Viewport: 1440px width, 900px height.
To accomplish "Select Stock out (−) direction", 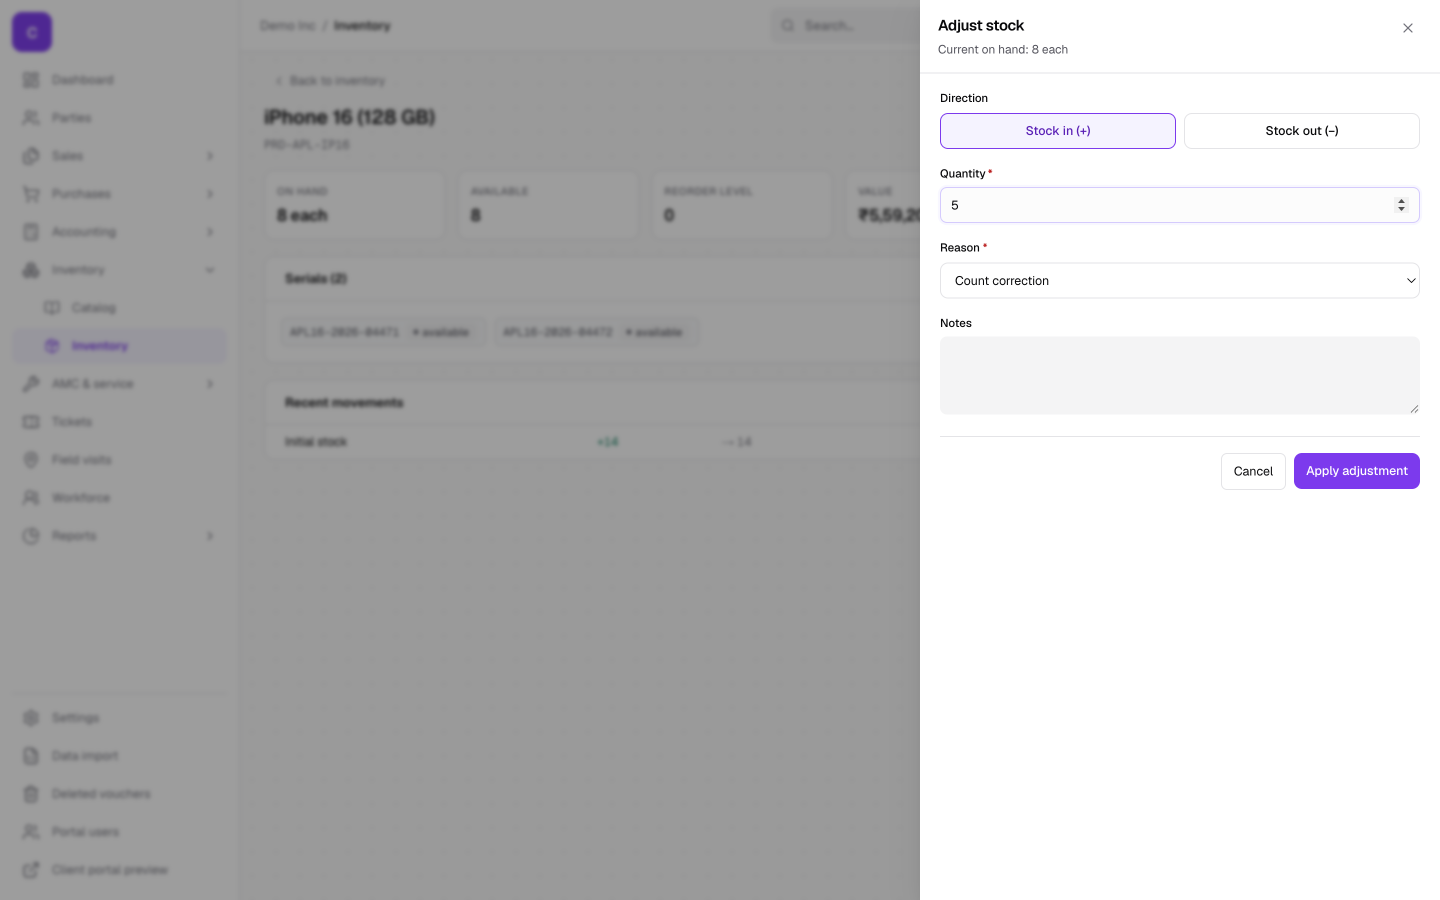I will coord(1301,131).
